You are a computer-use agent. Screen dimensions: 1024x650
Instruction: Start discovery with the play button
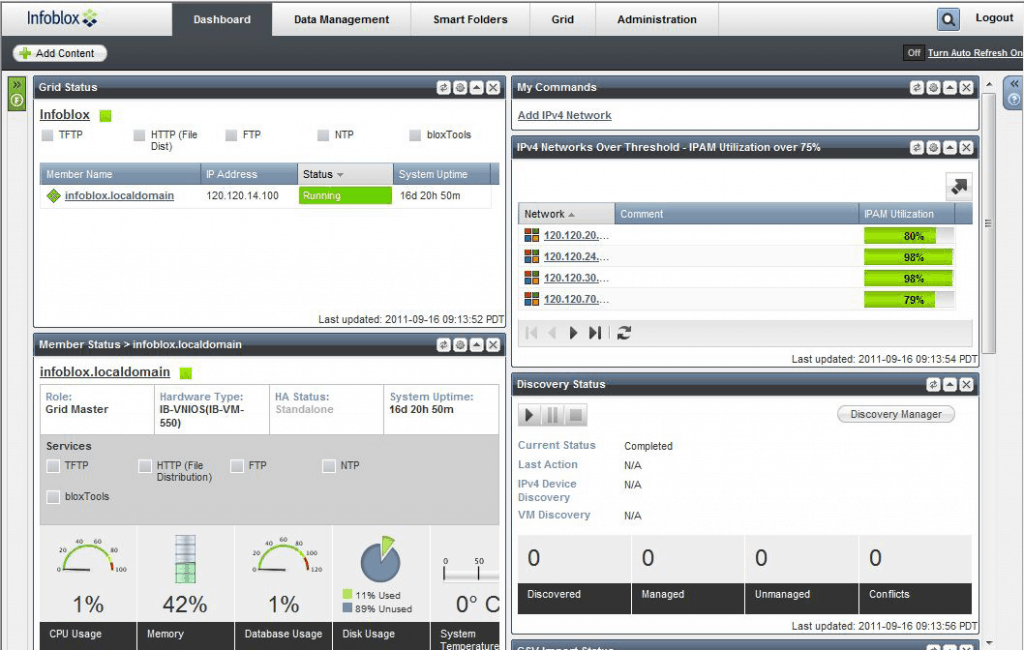click(x=530, y=415)
